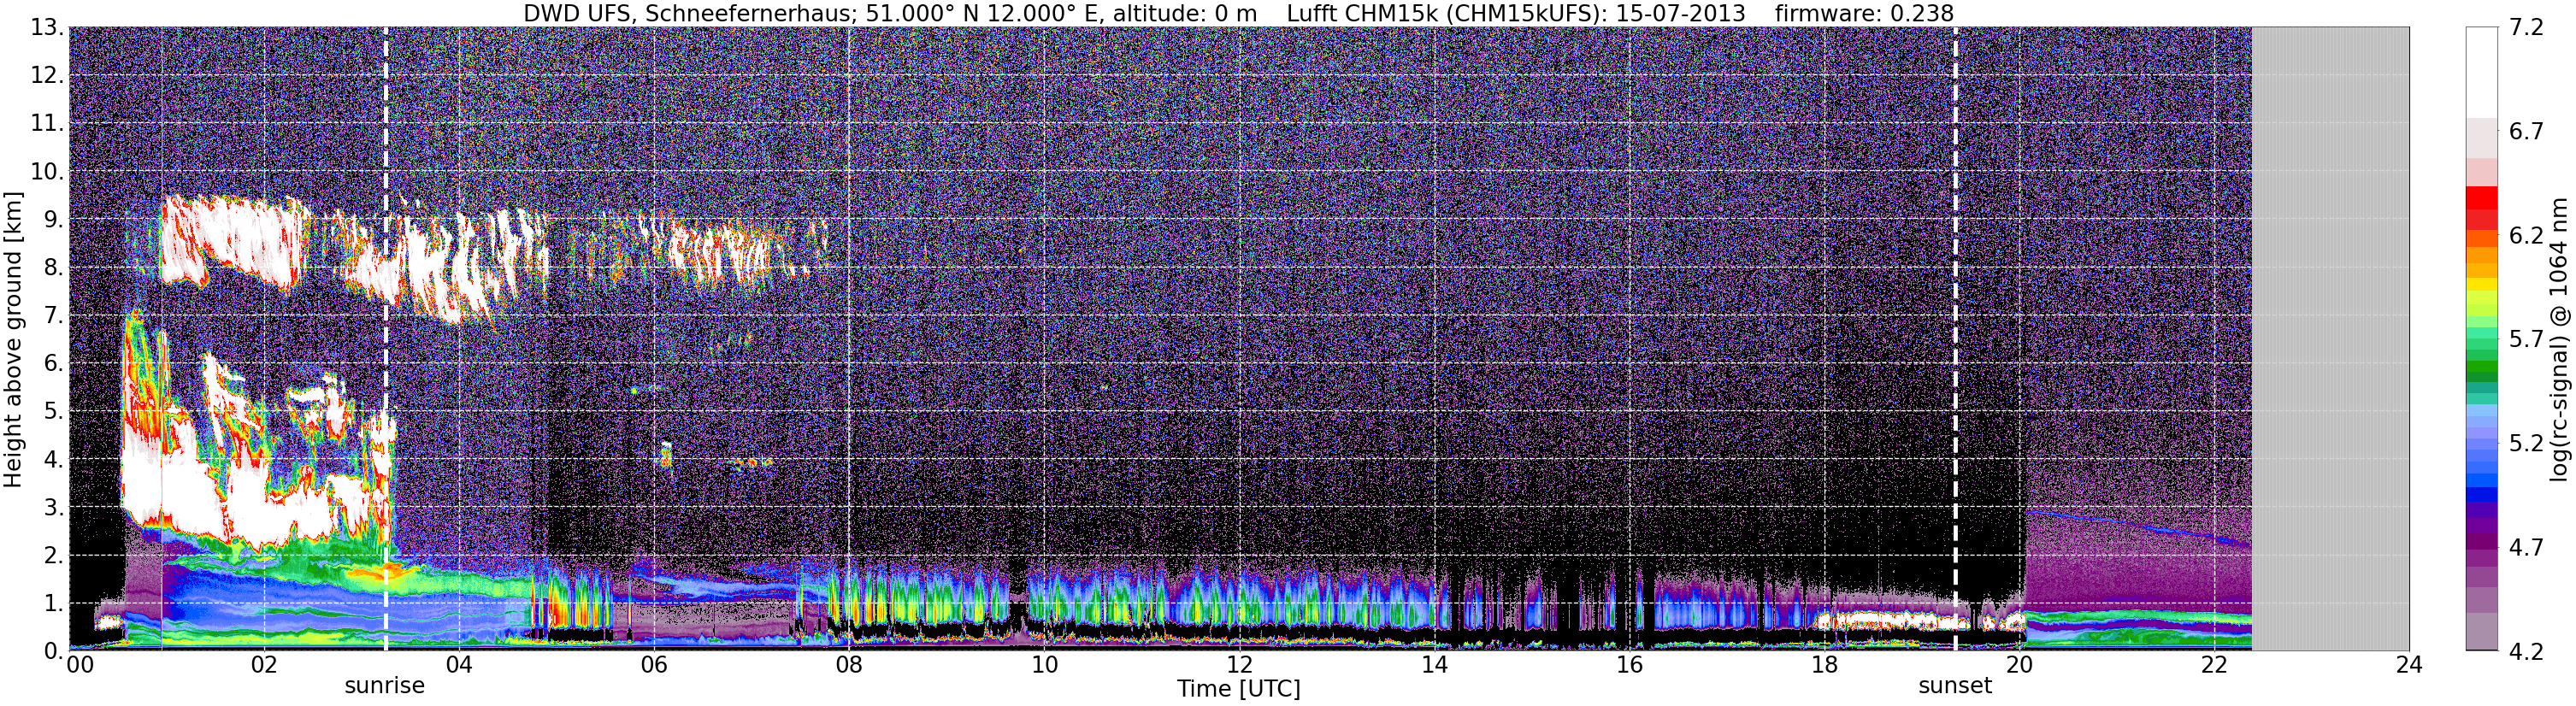Click the gray no-data region after 22 UTC
The height and width of the screenshot is (706, 2576).
click(2330, 338)
